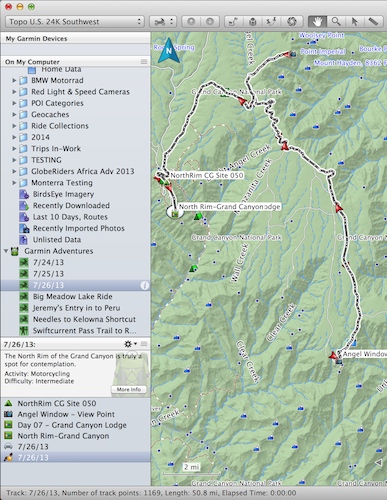Click the info icon on 7/26/13 adventure
Image resolution: width=387 pixels, height=500 pixels.
point(144,286)
